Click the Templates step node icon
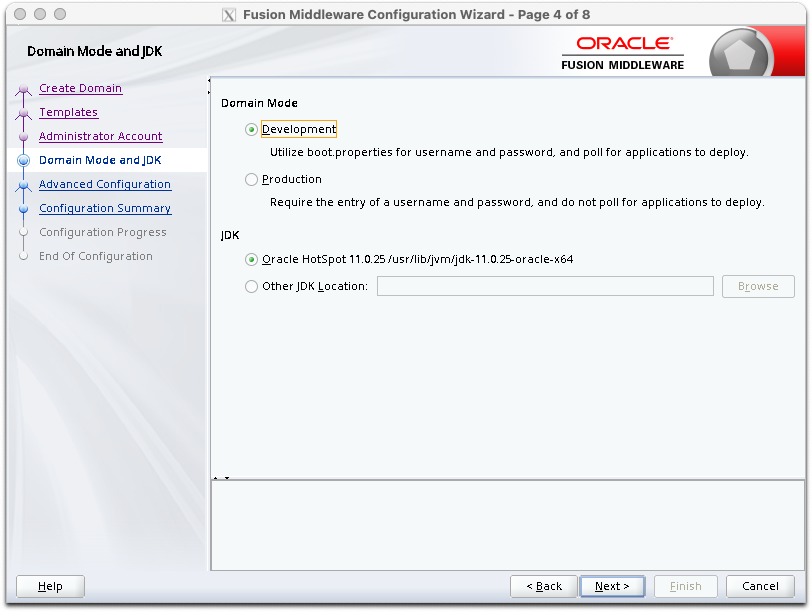812x612 pixels. 23,113
